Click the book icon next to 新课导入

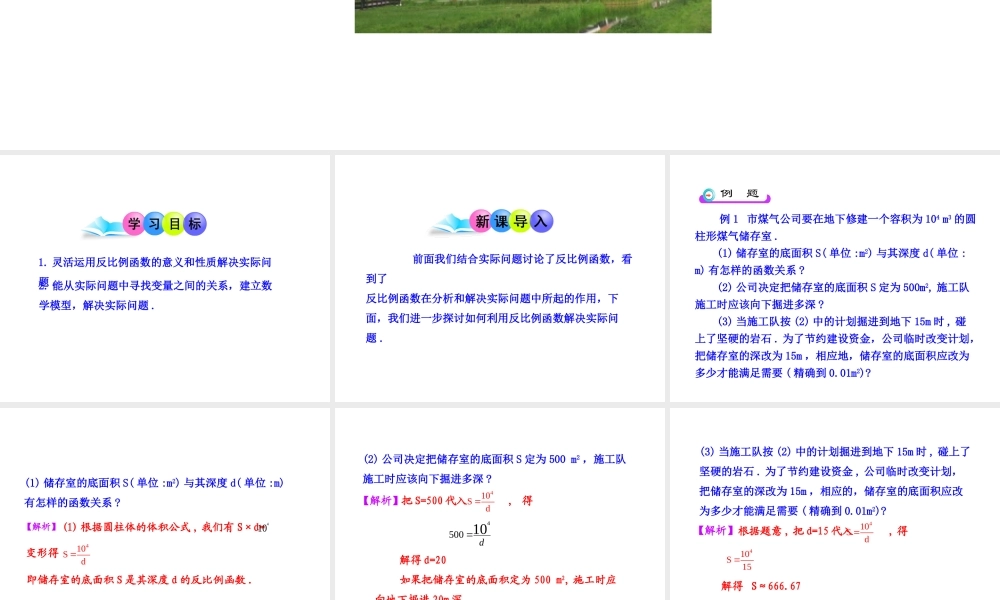(x=449, y=221)
